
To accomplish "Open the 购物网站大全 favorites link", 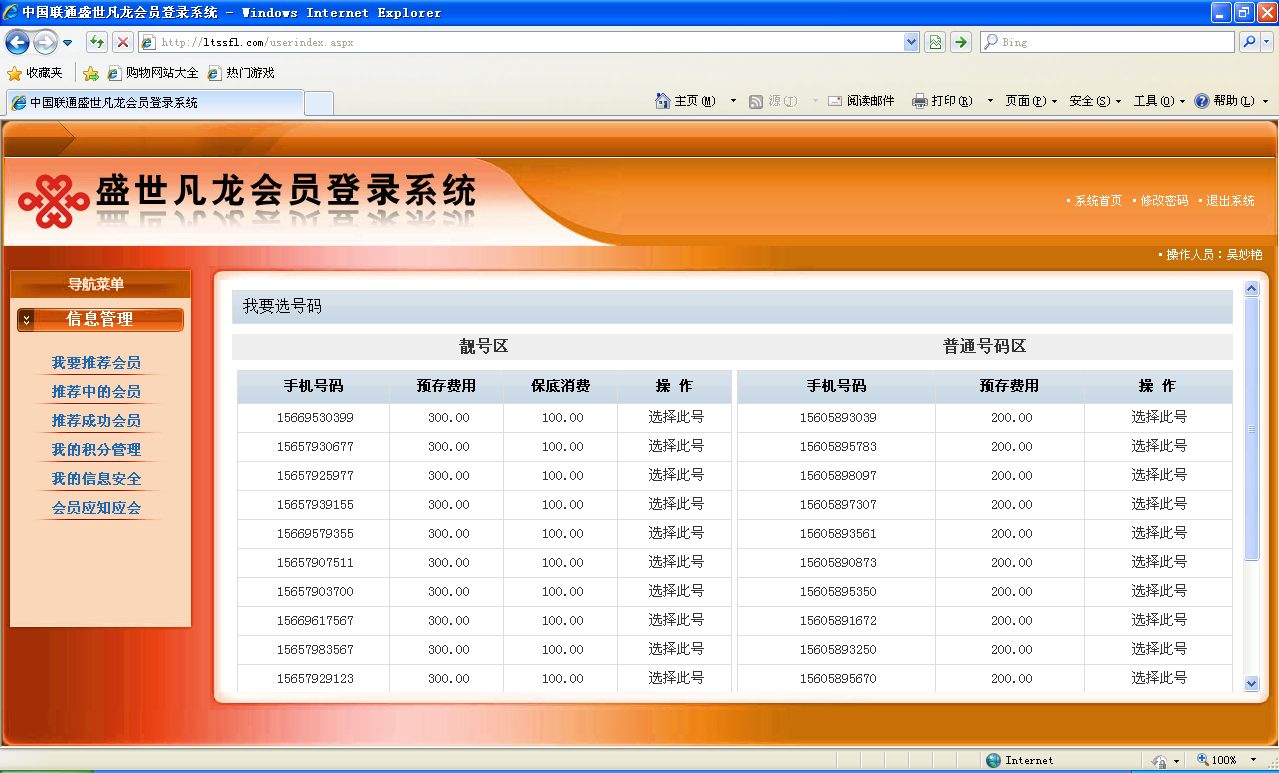I will (x=153, y=73).
